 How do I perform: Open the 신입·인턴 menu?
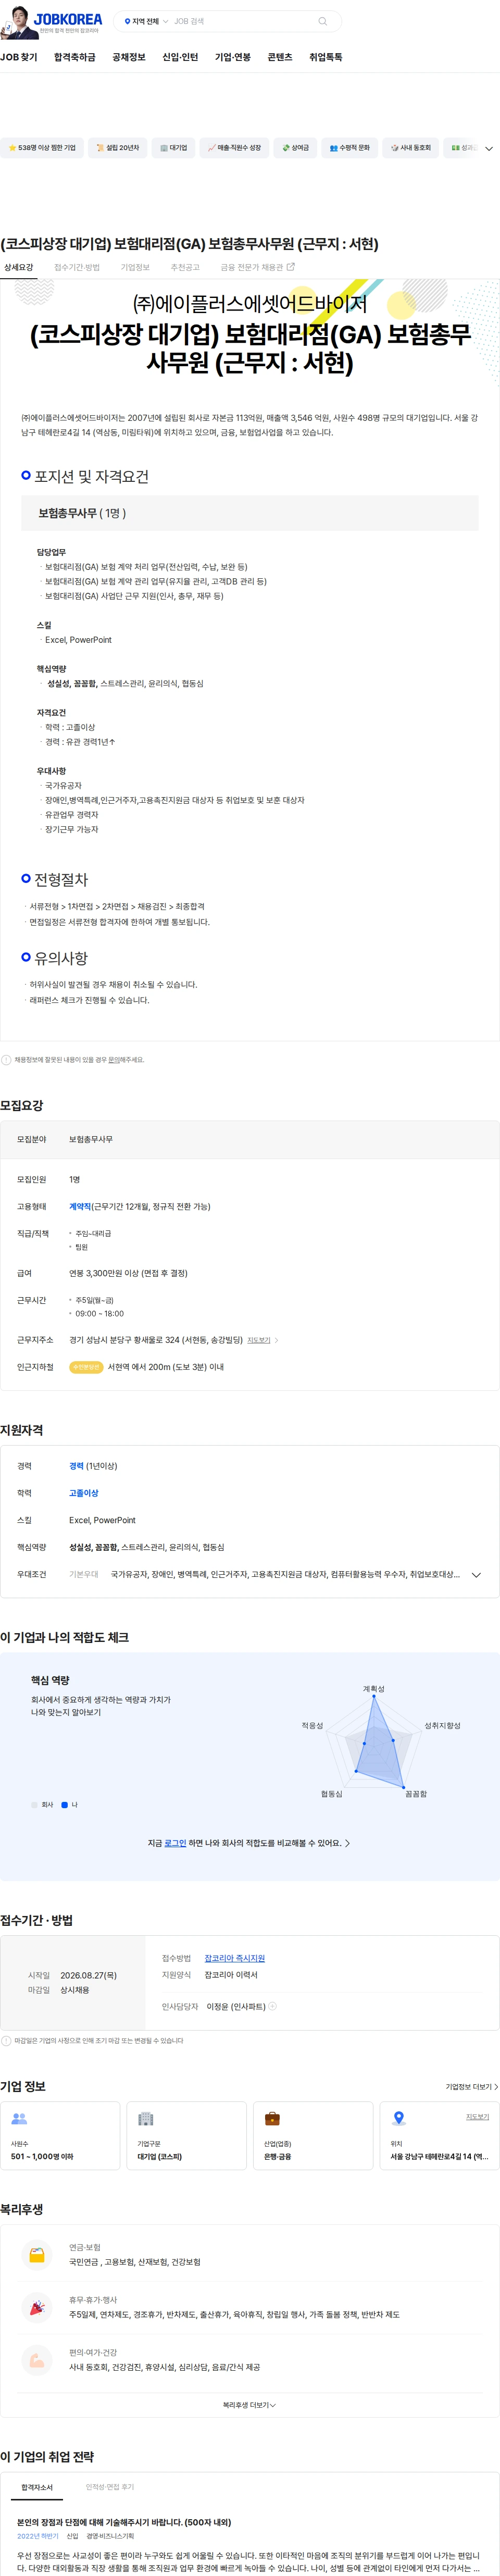(180, 58)
